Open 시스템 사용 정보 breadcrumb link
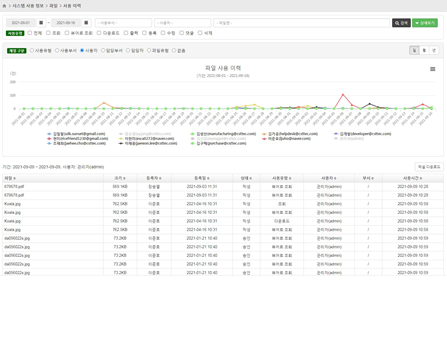The height and width of the screenshot is (362, 447). [28, 6]
